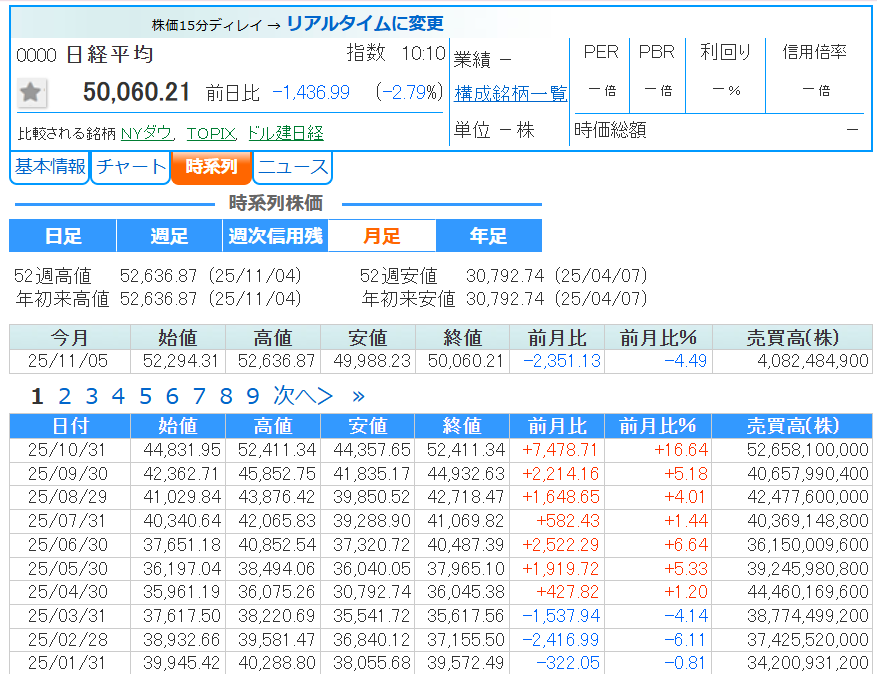The width and height of the screenshot is (877, 674).
Task: Go to page 5 of results
Action: pos(145,396)
